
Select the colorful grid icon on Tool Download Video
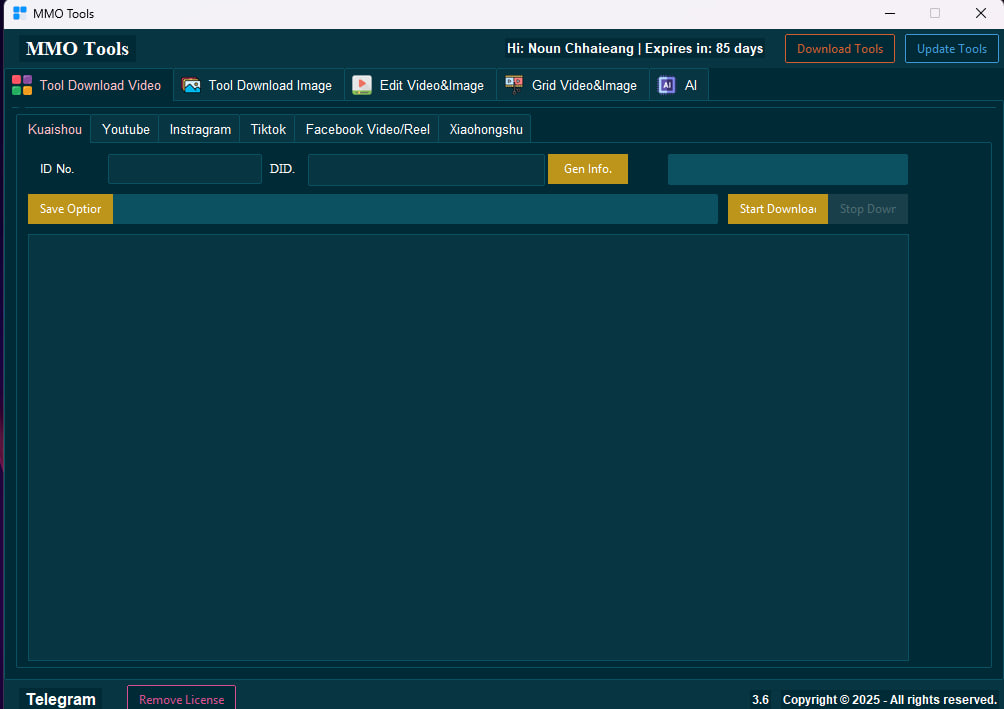[x=21, y=85]
